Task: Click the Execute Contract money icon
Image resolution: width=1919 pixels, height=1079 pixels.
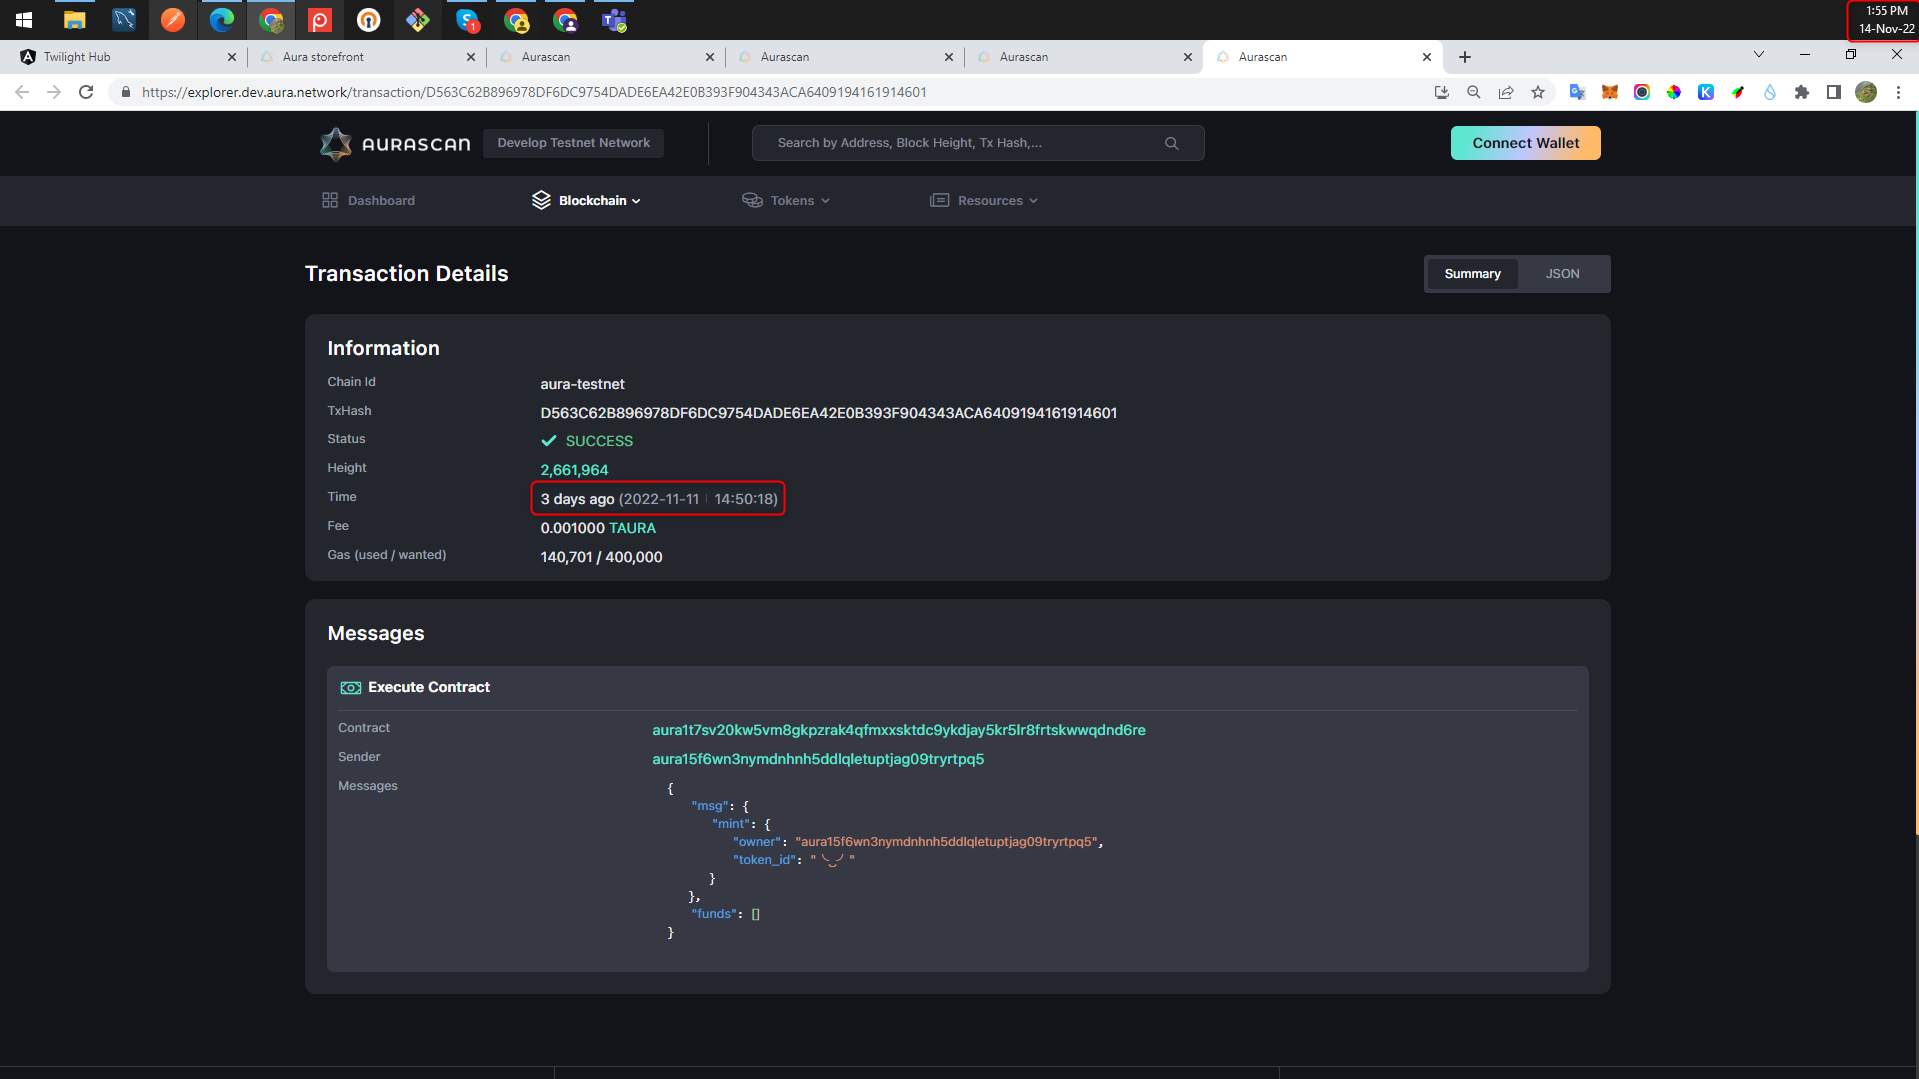Action: pos(351,687)
